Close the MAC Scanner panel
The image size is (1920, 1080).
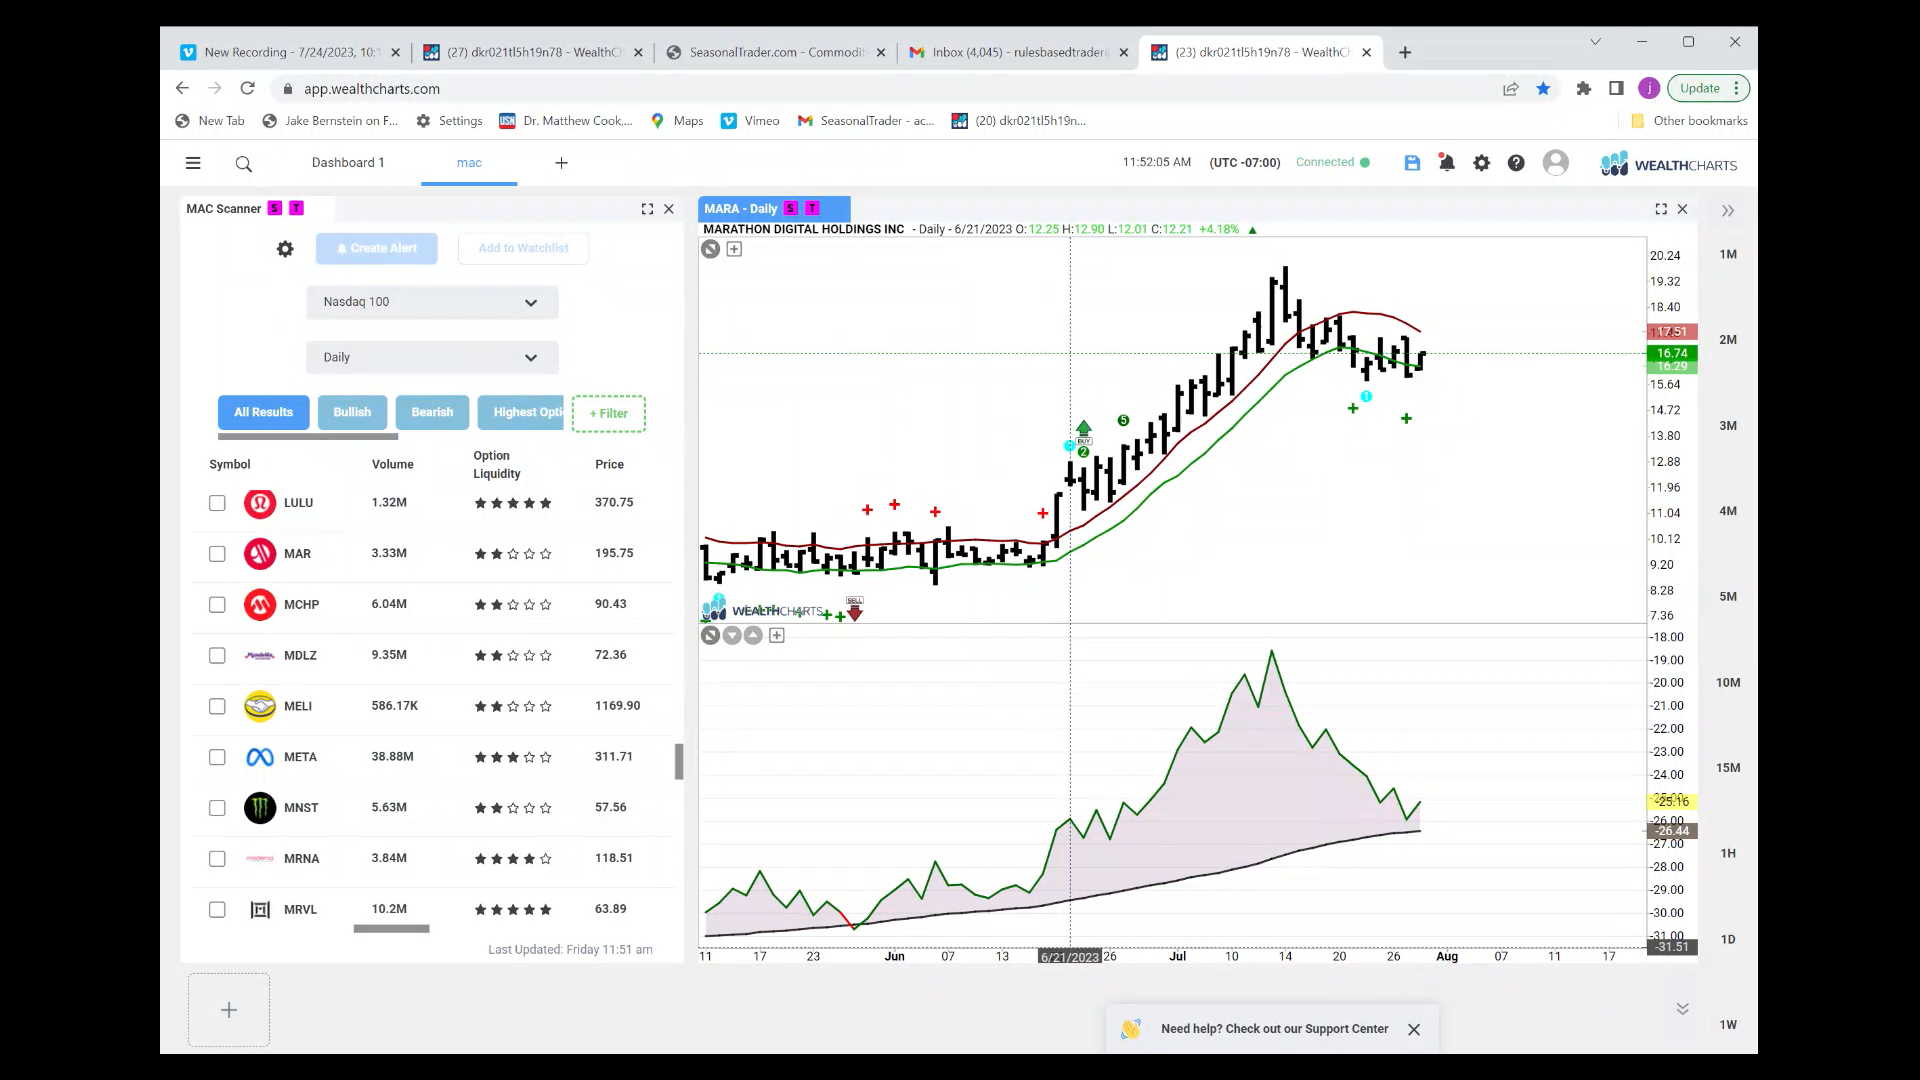pos(669,209)
